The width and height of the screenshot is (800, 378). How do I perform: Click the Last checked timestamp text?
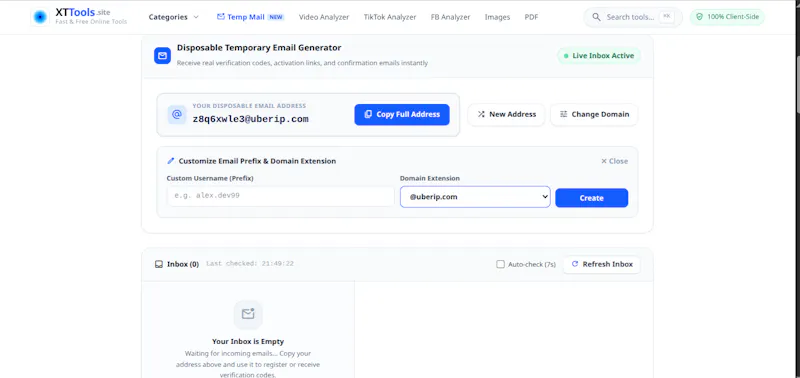(249, 264)
